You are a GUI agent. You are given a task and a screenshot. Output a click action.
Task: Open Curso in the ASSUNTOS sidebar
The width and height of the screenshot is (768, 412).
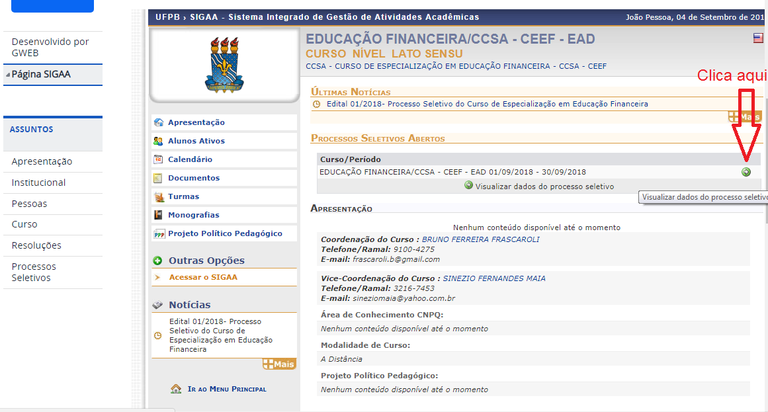click(24, 224)
